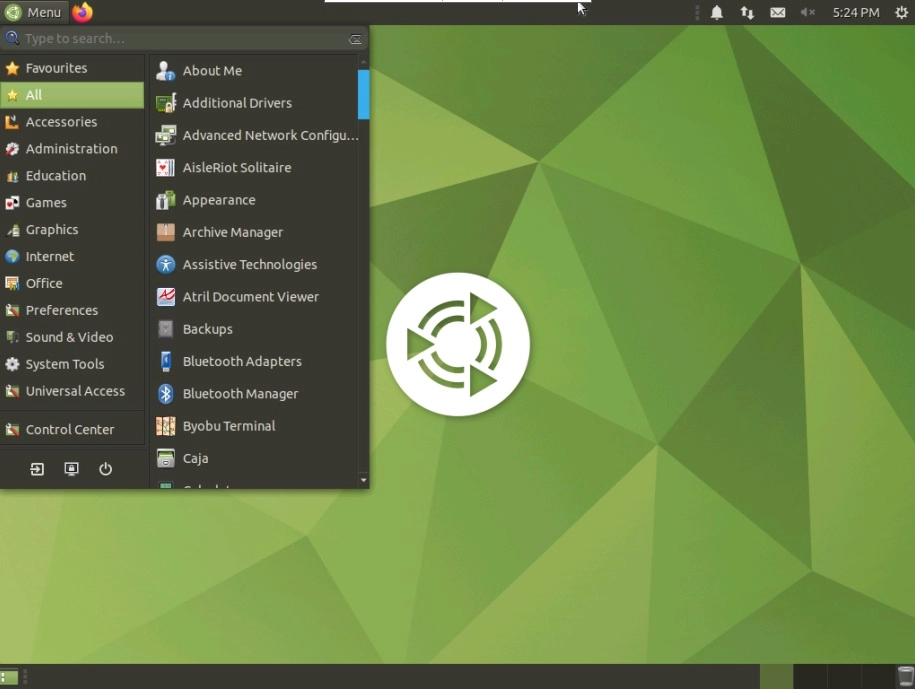Open the Trash icon in bottom panel
Viewport: 915px width, 689px height.
[x=905, y=677]
